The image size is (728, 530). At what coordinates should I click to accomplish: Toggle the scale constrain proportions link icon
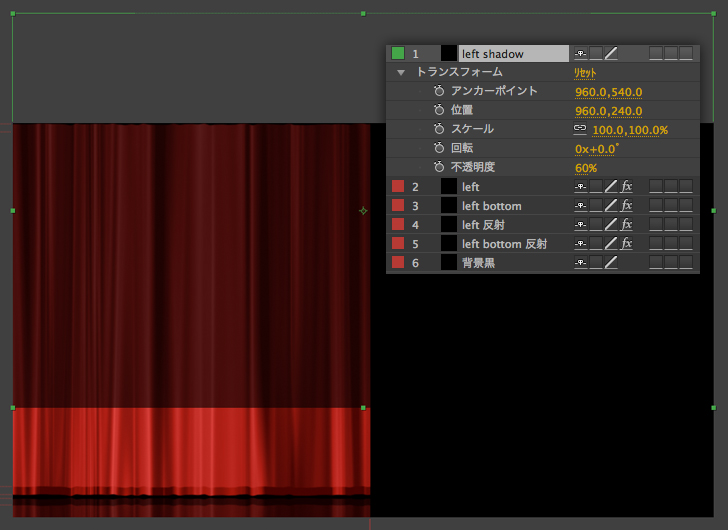(x=580, y=129)
